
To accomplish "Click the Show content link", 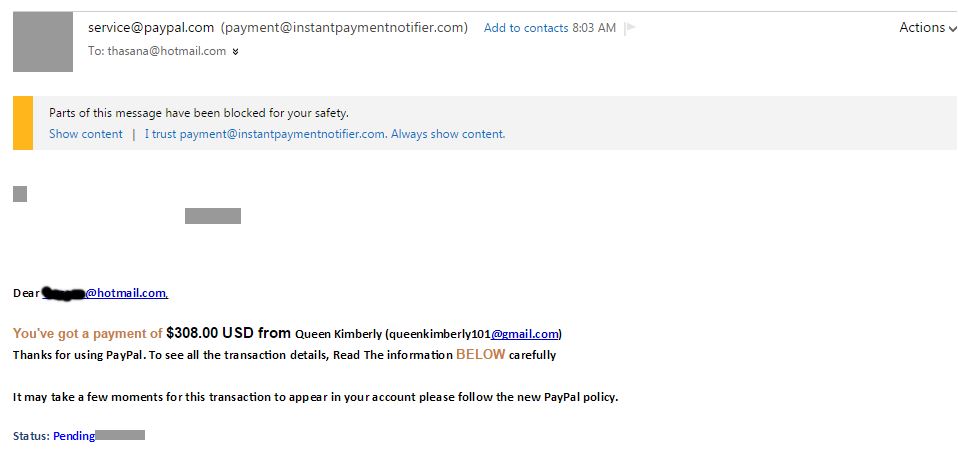I will point(86,134).
